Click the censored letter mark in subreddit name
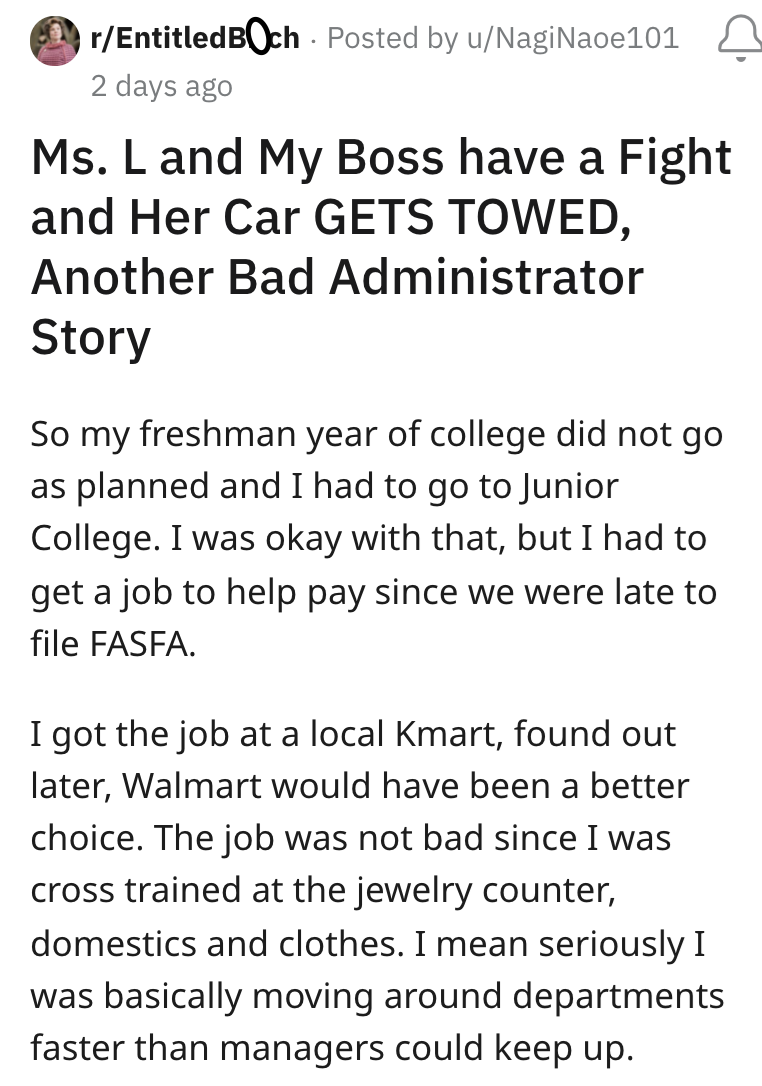 pyautogui.click(x=257, y=38)
